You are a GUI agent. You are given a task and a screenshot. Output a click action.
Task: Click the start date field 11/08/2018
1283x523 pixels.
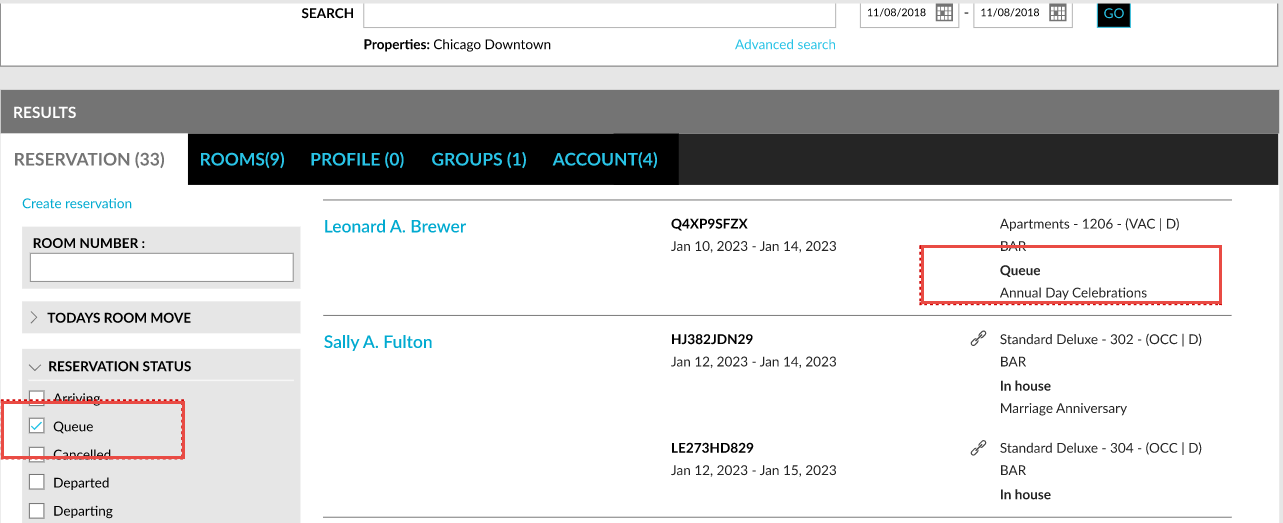(896, 13)
